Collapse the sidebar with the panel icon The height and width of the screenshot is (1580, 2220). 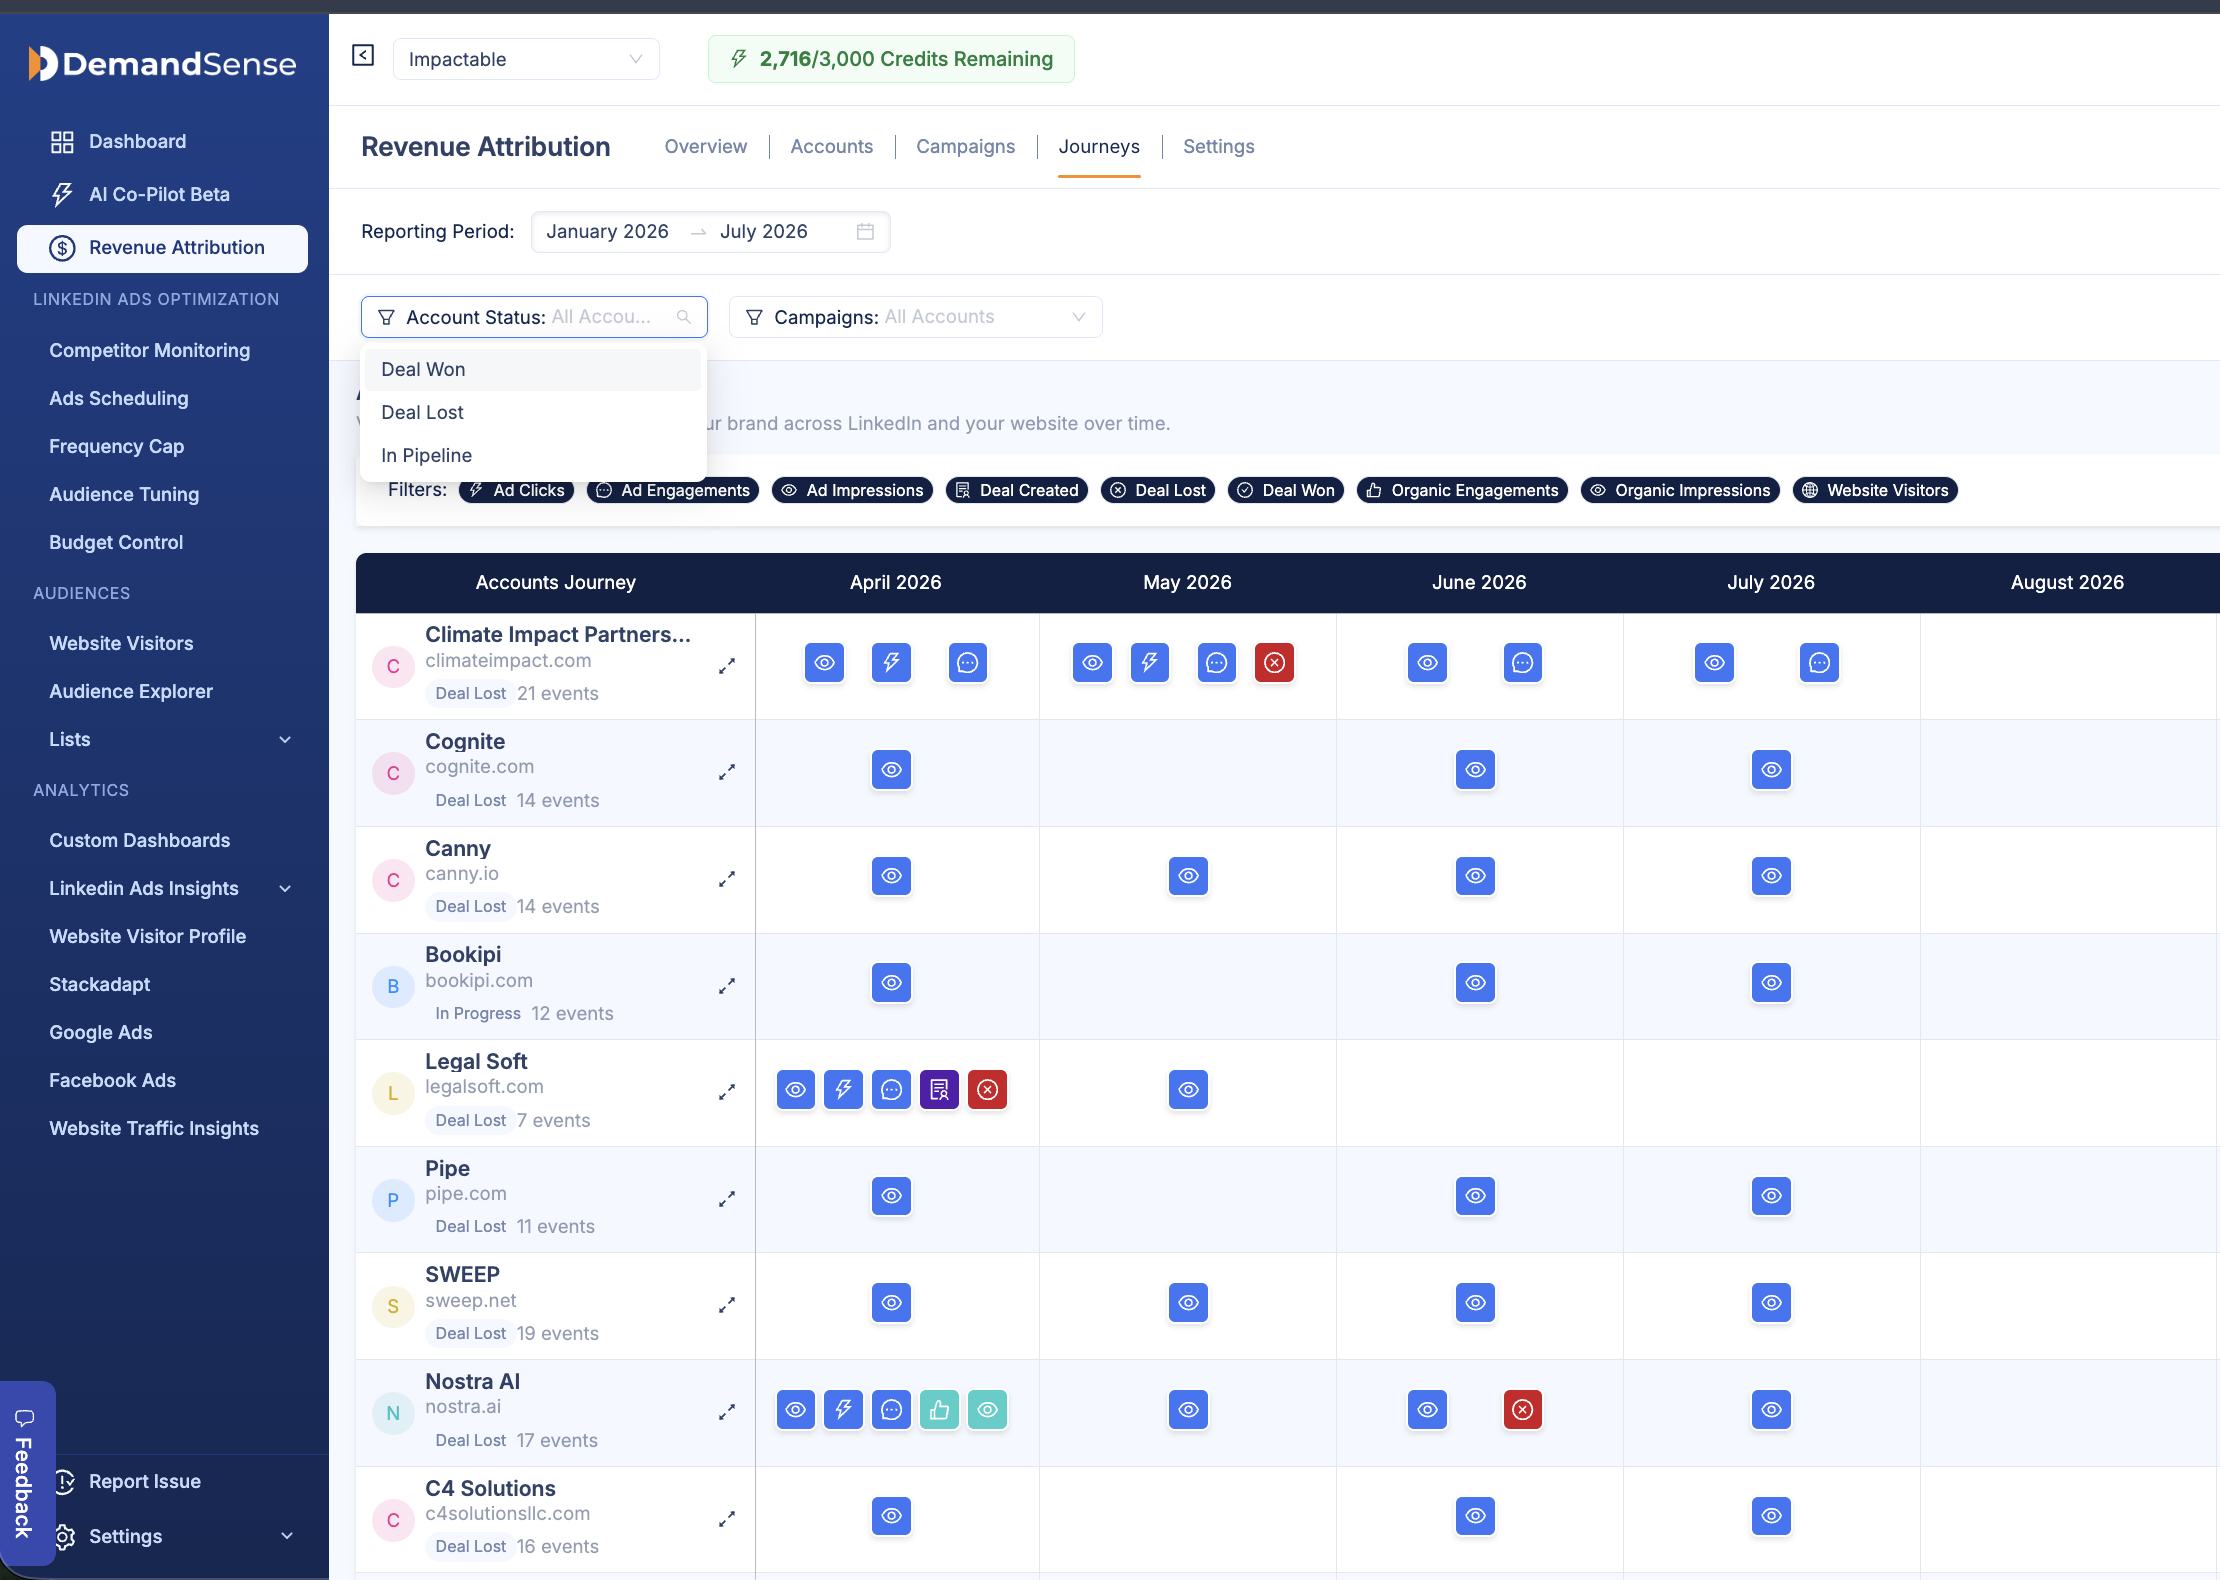point(363,56)
